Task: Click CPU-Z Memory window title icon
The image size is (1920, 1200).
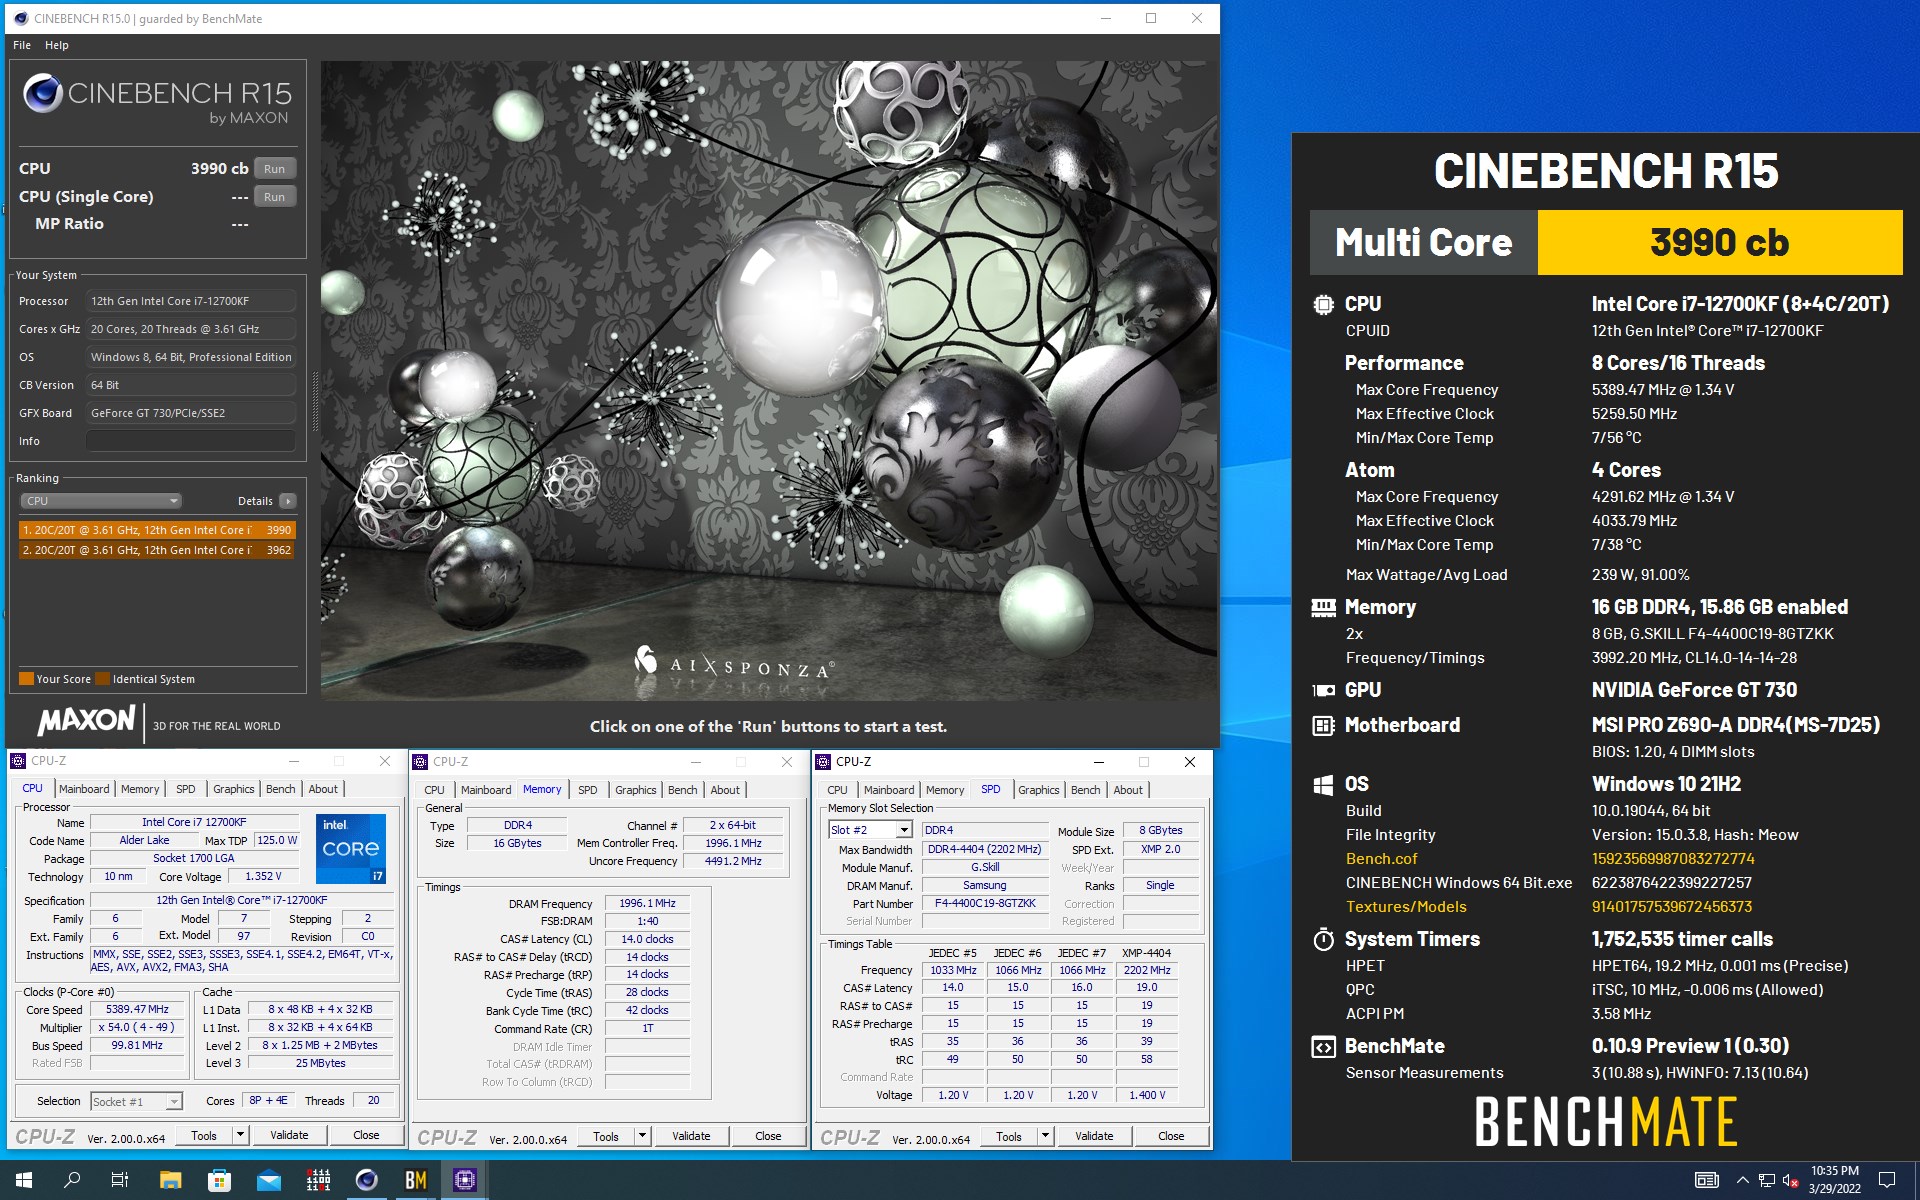Action: (x=421, y=762)
